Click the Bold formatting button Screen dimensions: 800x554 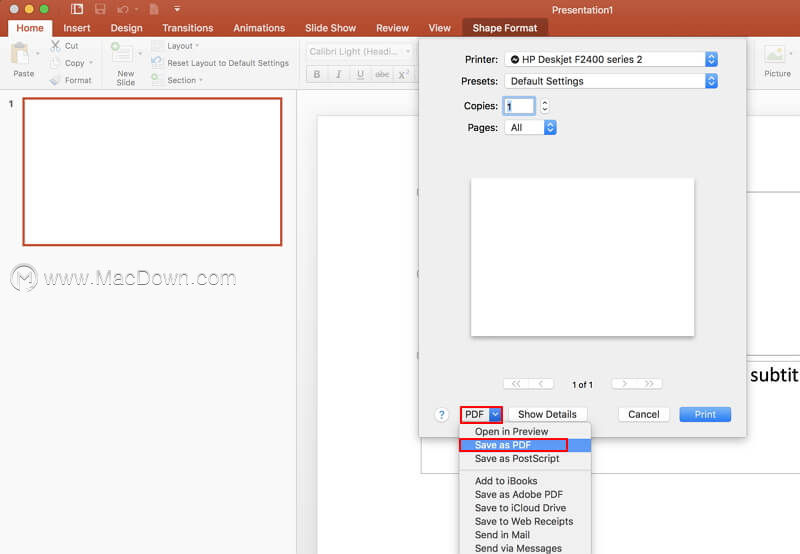[x=317, y=74]
